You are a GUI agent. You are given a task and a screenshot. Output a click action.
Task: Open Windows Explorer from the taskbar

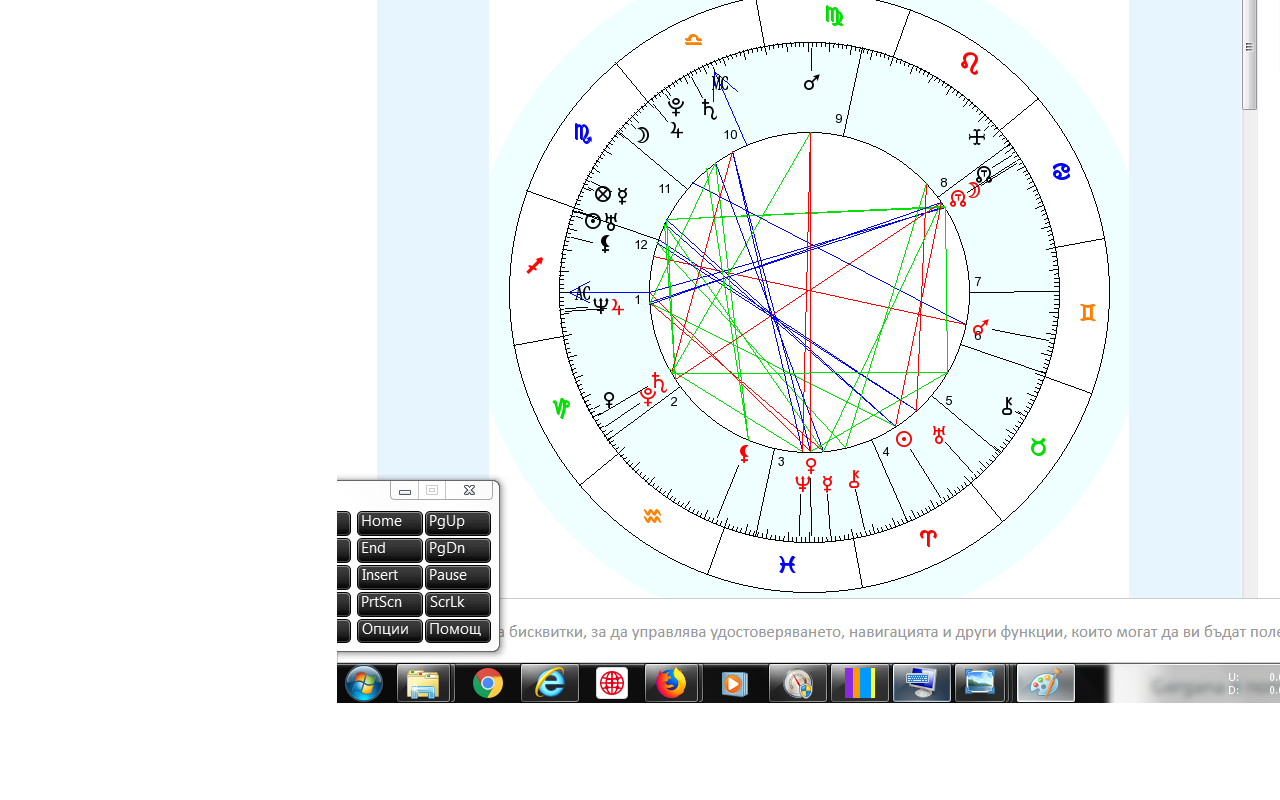click(x=424, y=684)
